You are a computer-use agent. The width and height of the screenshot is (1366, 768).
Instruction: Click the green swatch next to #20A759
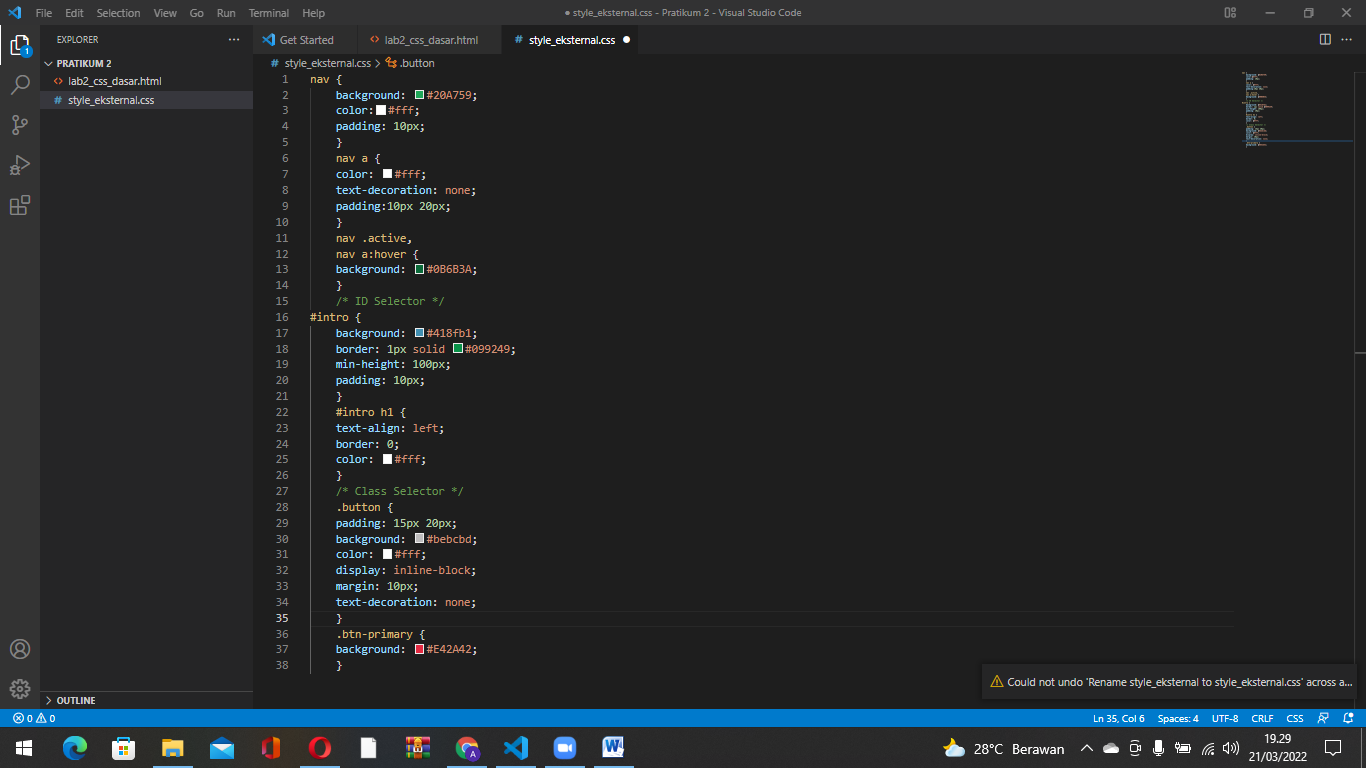[417, 94]
